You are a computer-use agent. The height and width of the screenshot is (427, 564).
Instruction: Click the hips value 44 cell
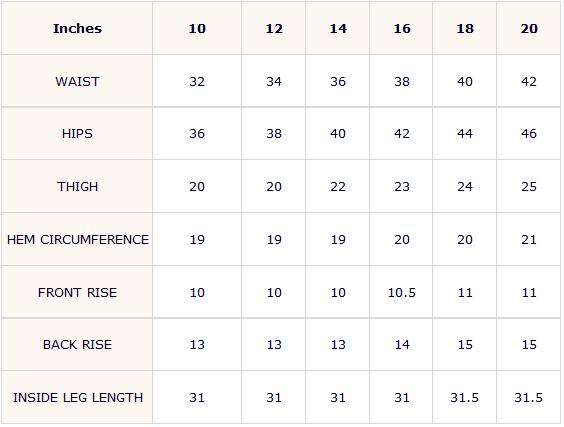tap(465, 134)
